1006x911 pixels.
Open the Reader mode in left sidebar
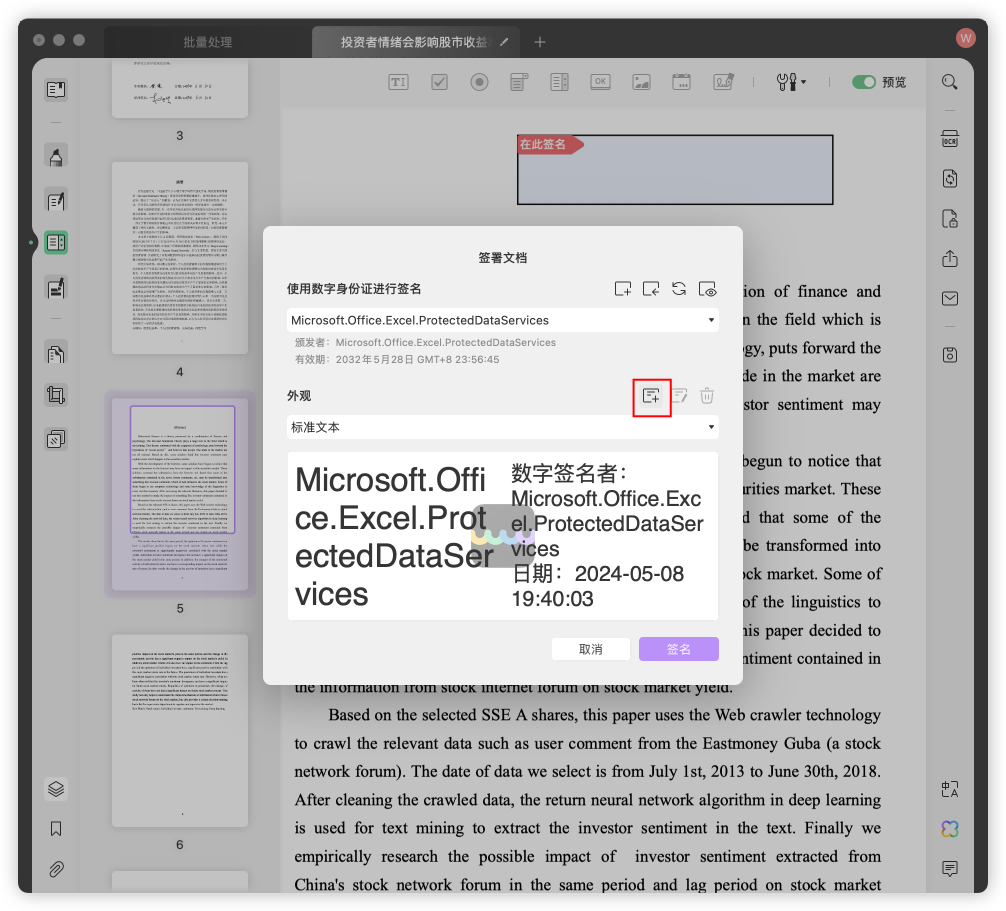pyautogui.click(x=56, y=90)
